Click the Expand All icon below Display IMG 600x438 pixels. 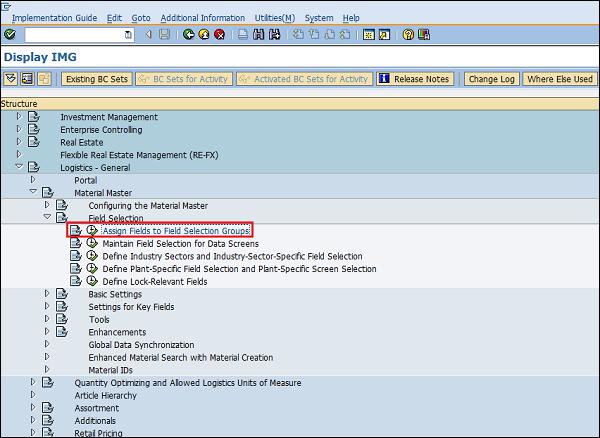click(x=10, y=79)
